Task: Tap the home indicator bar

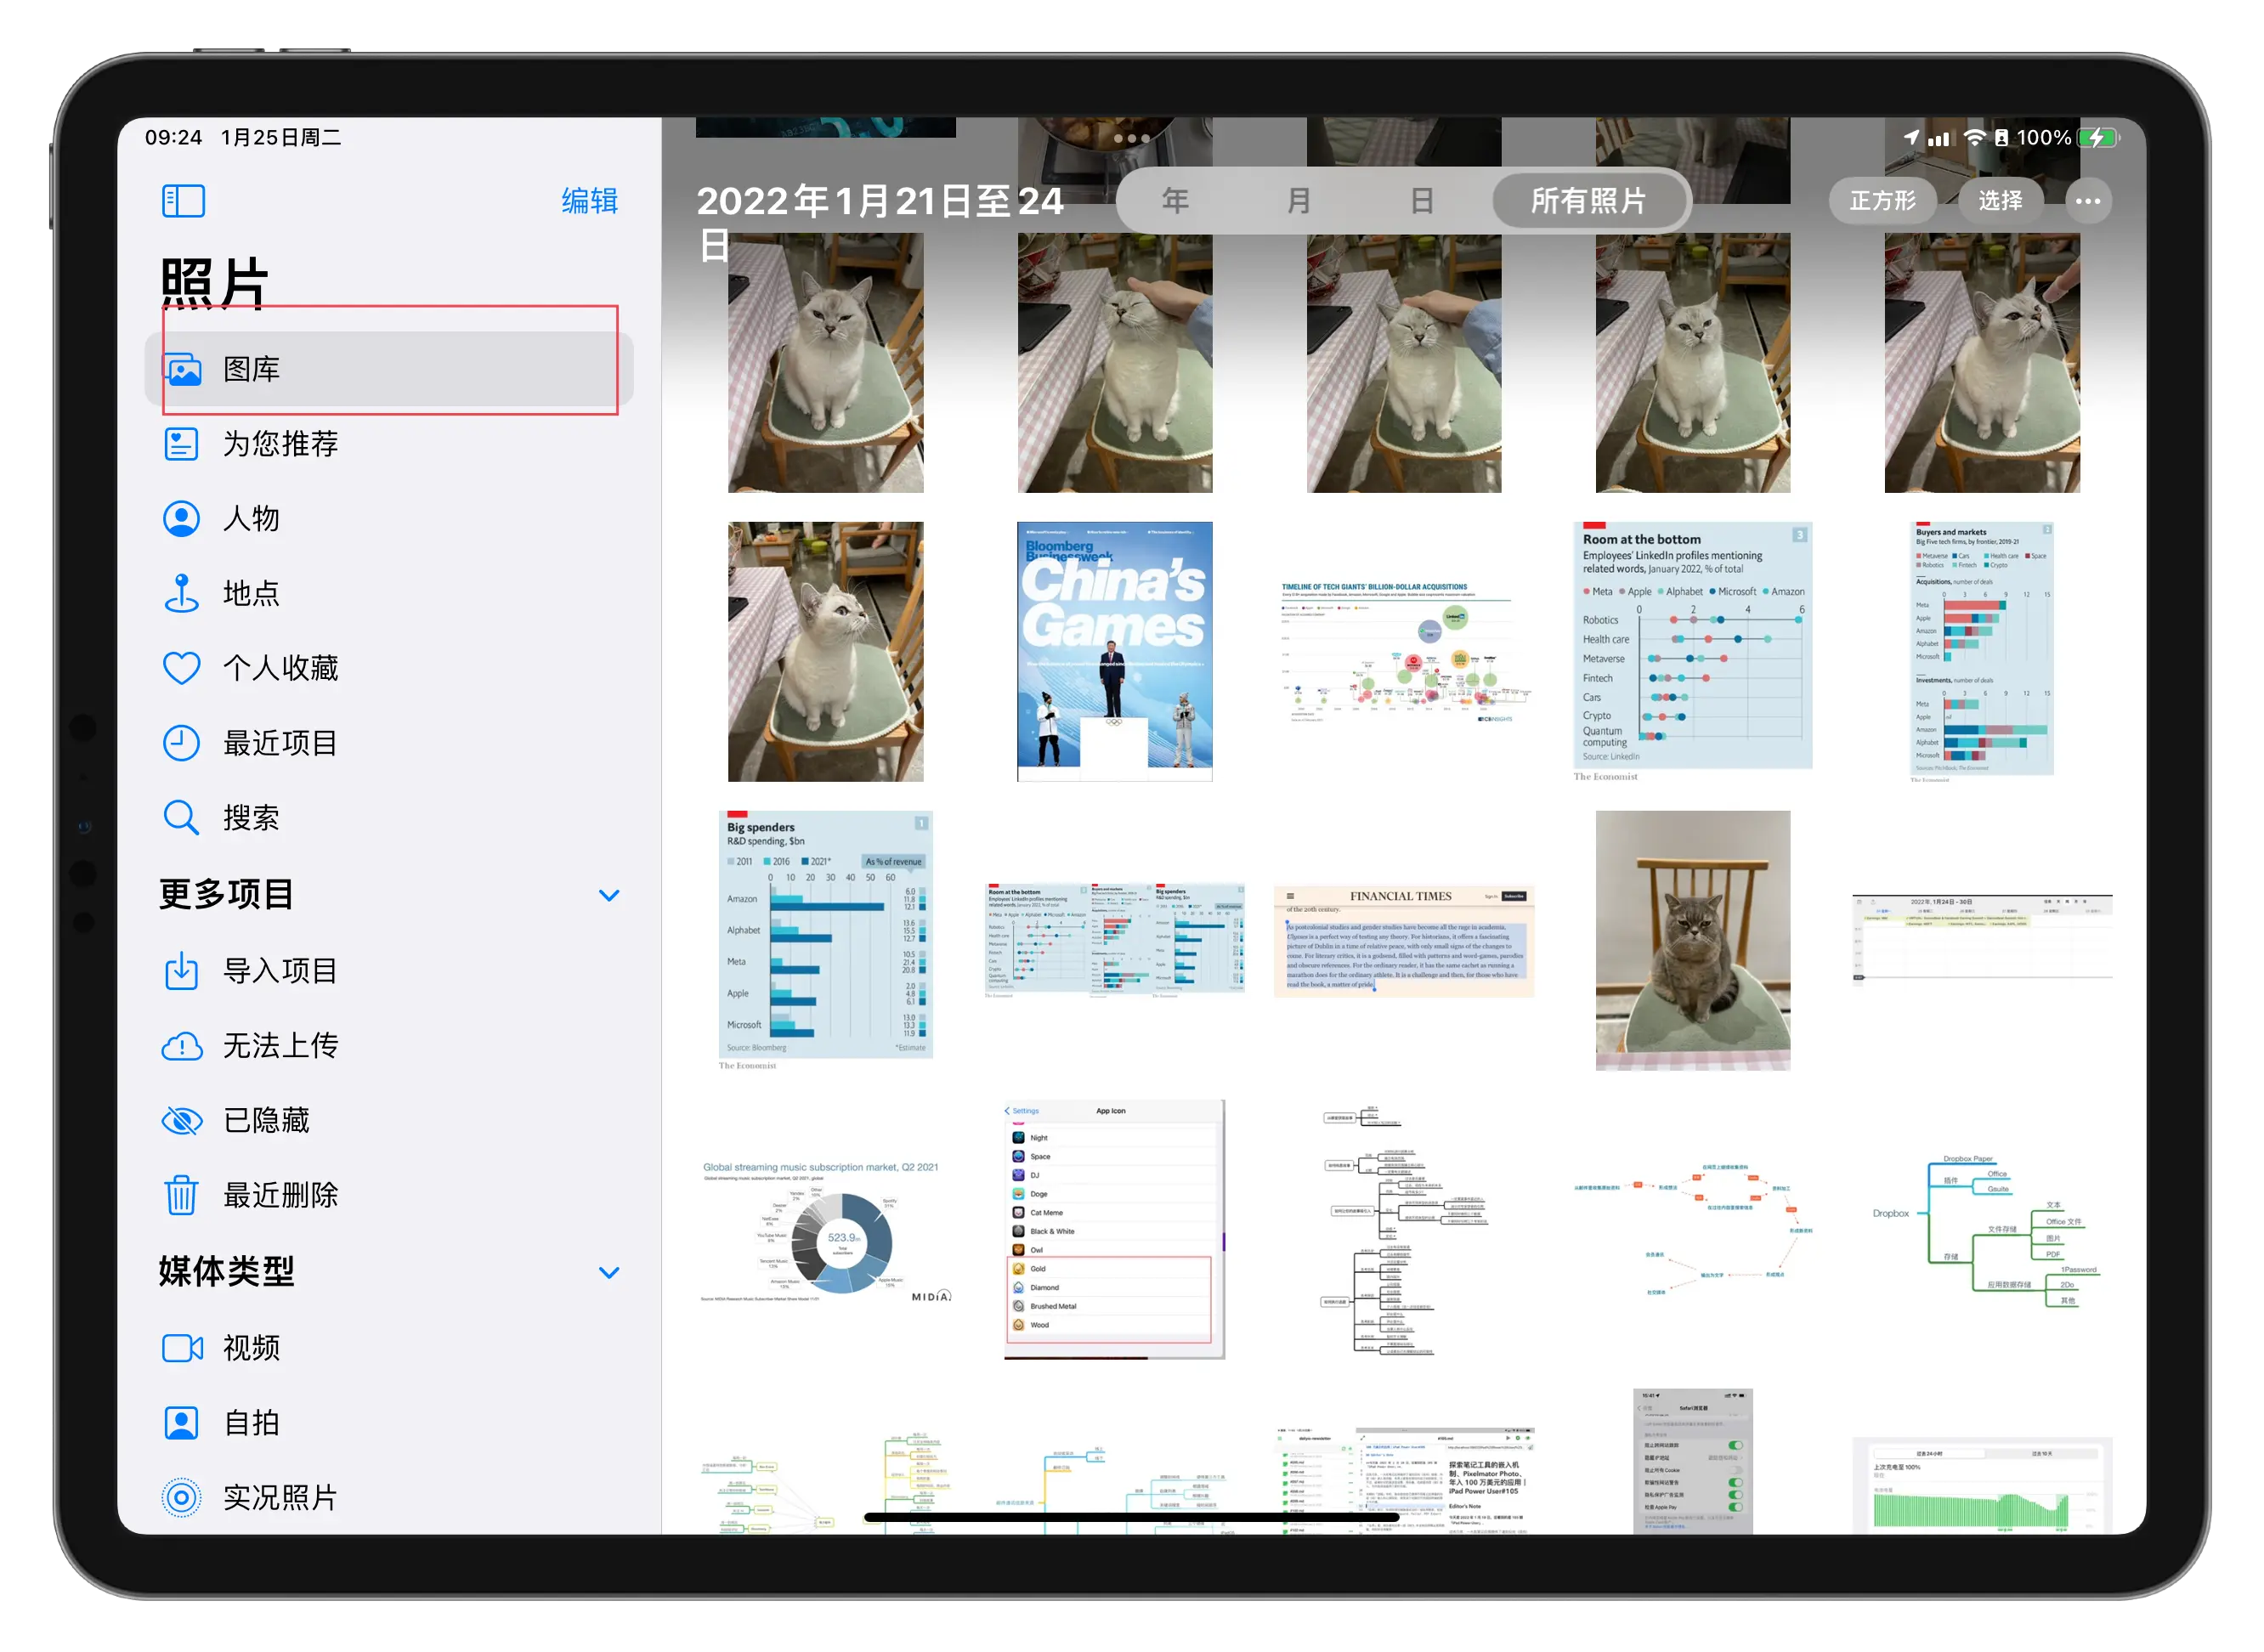Action: click(1131, 1517)
